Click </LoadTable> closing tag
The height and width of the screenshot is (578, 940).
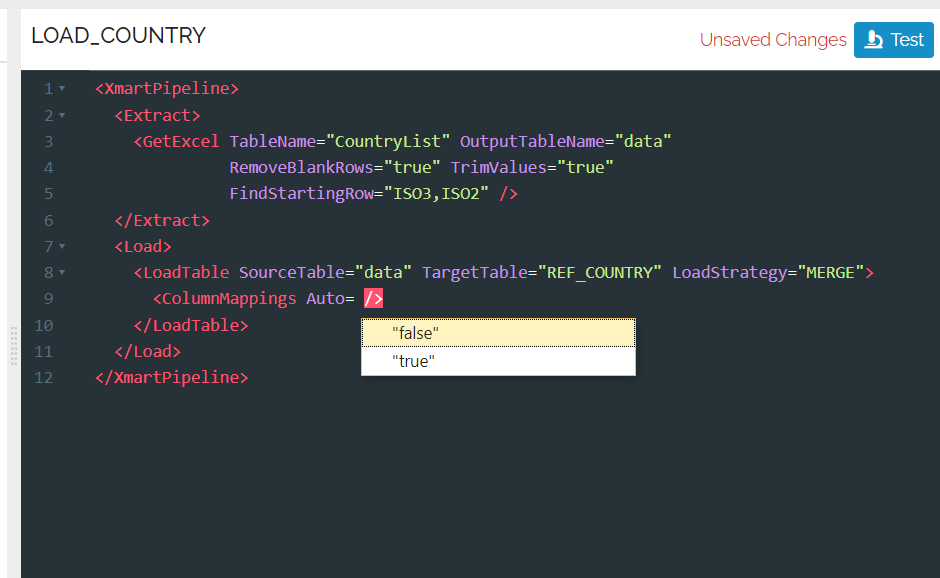pos(191,326)
